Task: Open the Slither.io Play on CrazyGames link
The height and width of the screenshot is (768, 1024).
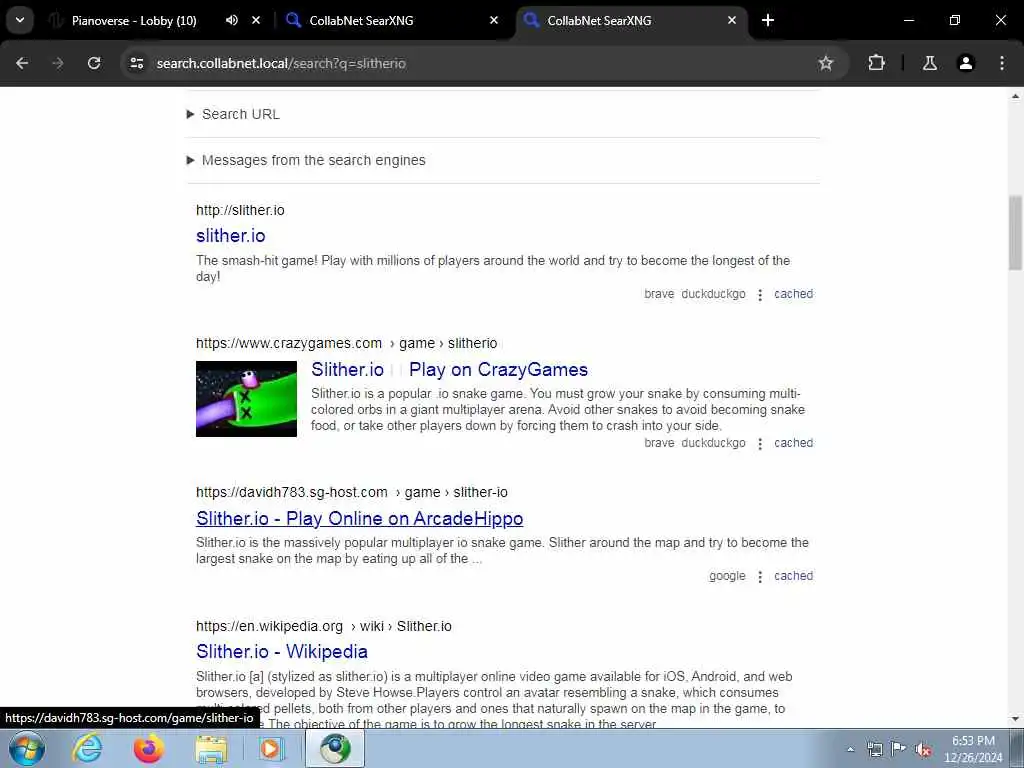Action: [x=449, y=370]
